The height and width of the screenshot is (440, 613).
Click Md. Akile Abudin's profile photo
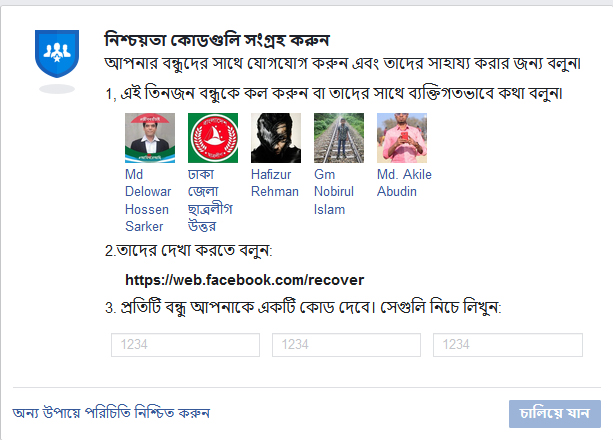tap(402, 138)
